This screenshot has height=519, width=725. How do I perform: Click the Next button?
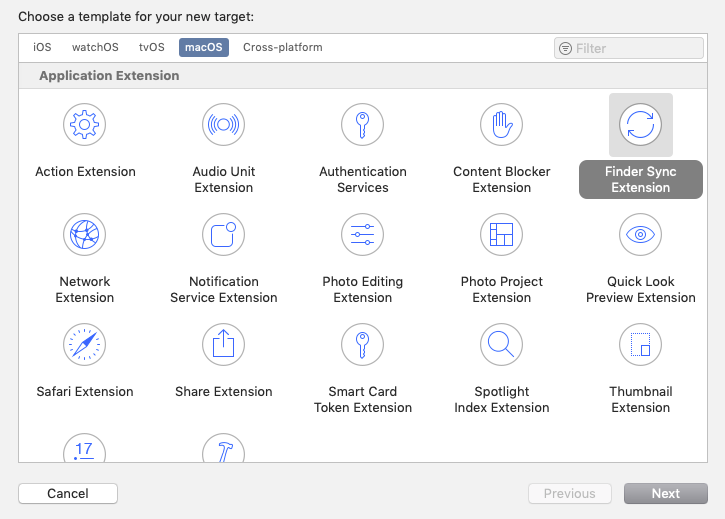(665, 493)
